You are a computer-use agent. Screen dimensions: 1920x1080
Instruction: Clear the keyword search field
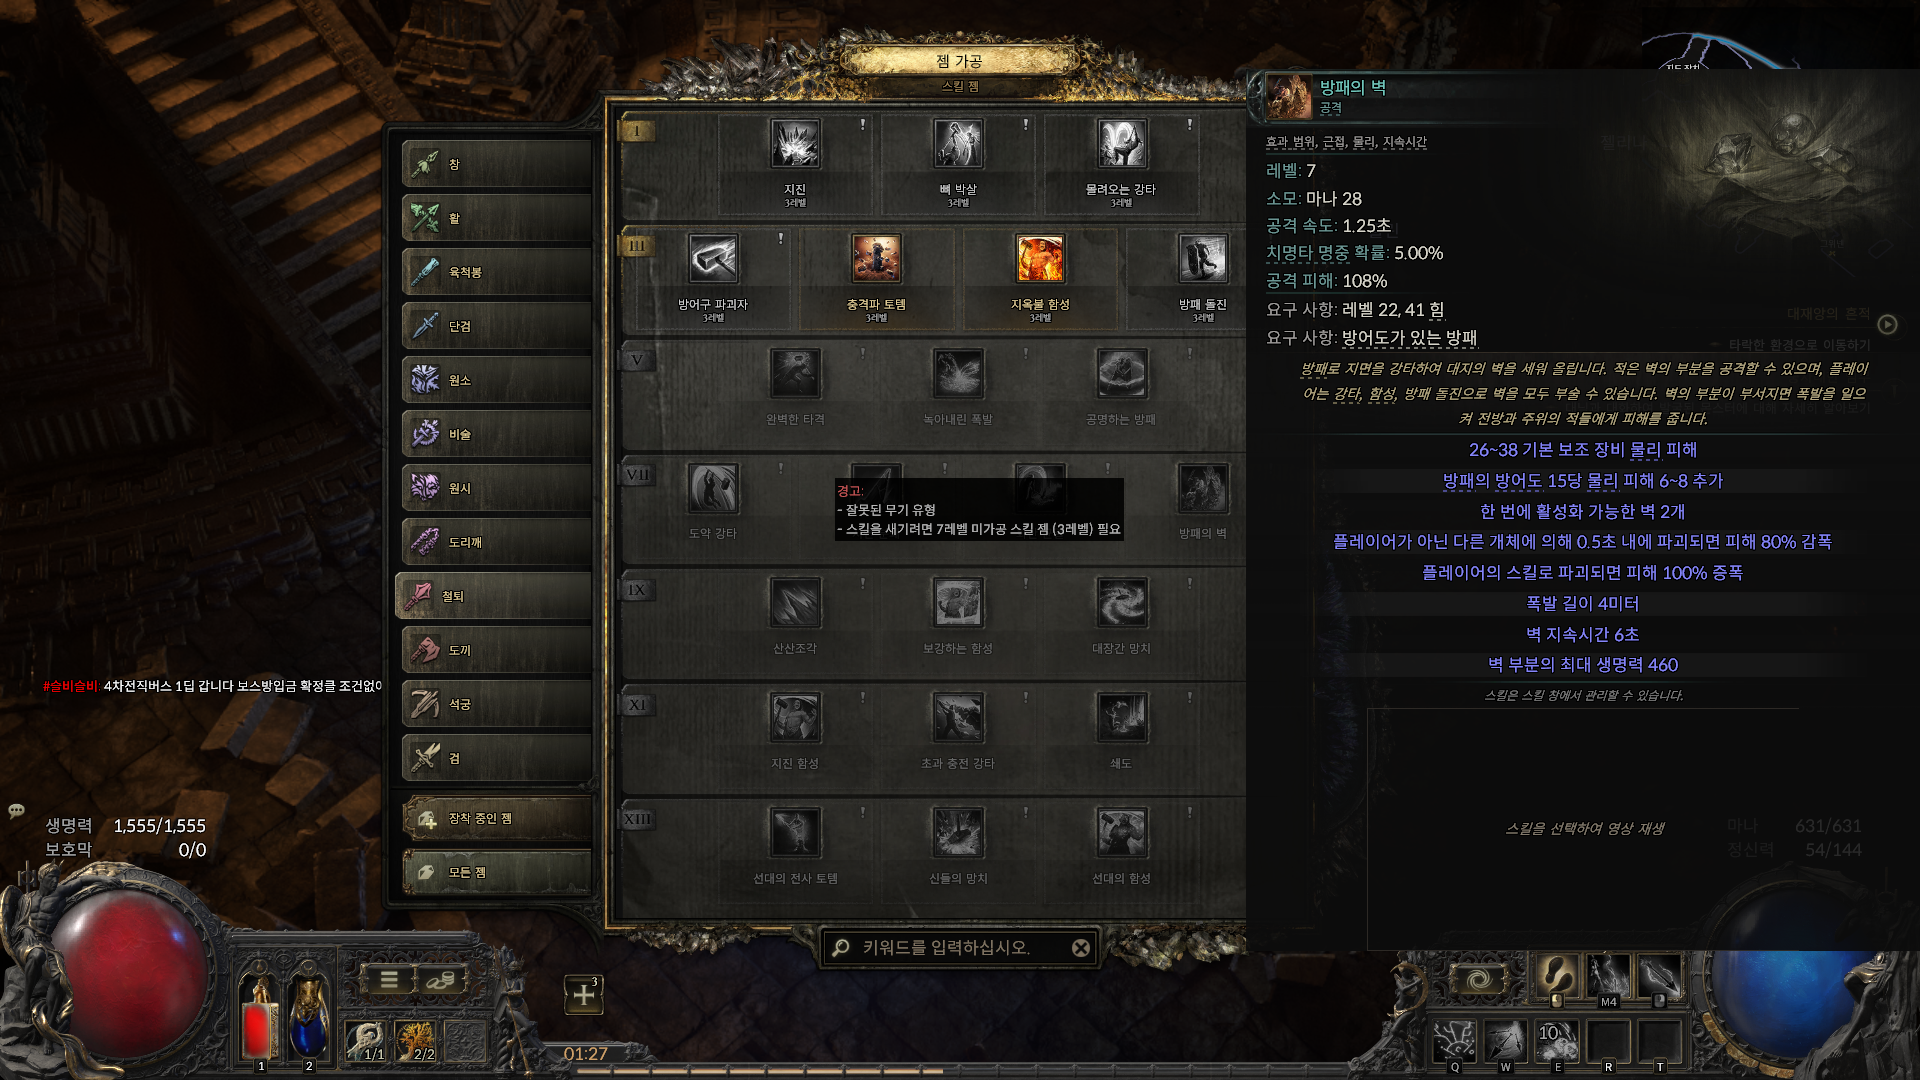1081,948
